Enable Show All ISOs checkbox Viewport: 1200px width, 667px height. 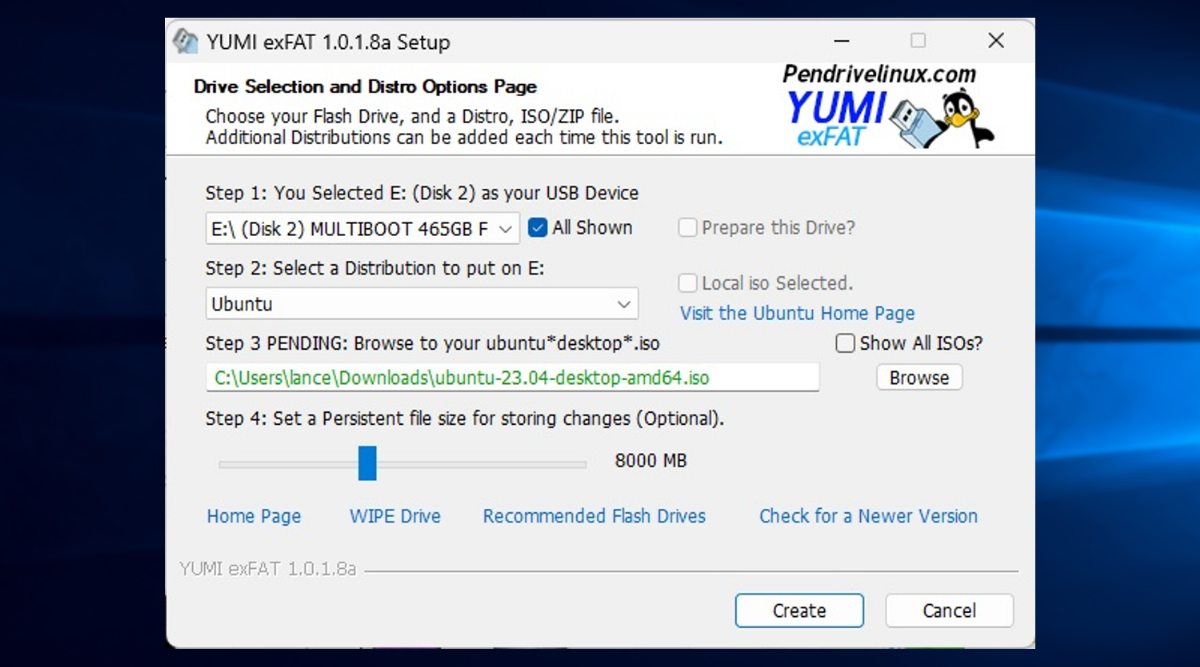click(x=845, y=343)
